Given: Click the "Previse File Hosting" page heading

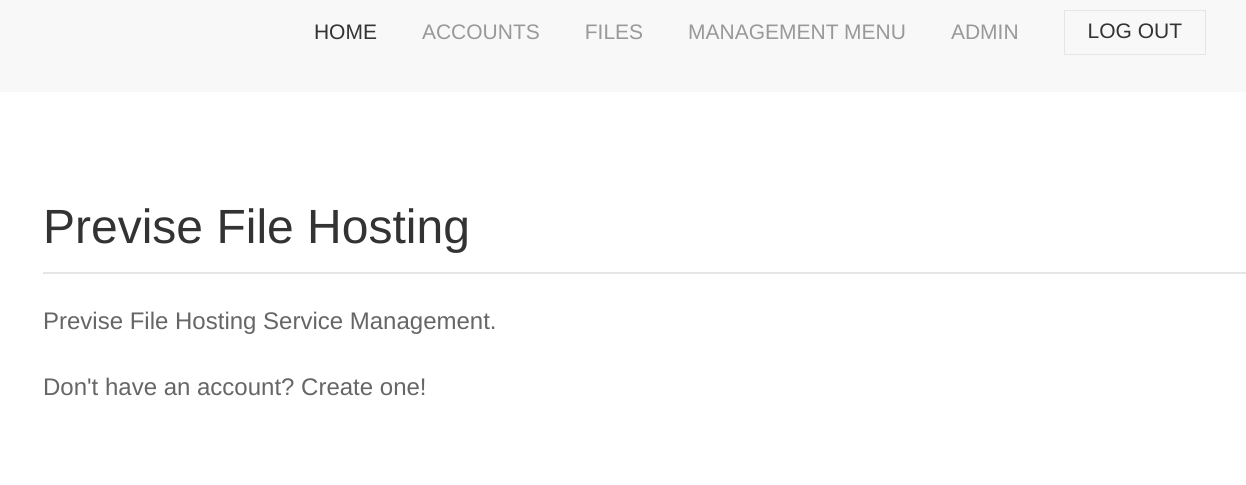Looking at the screenshot, I should point(256,227).
